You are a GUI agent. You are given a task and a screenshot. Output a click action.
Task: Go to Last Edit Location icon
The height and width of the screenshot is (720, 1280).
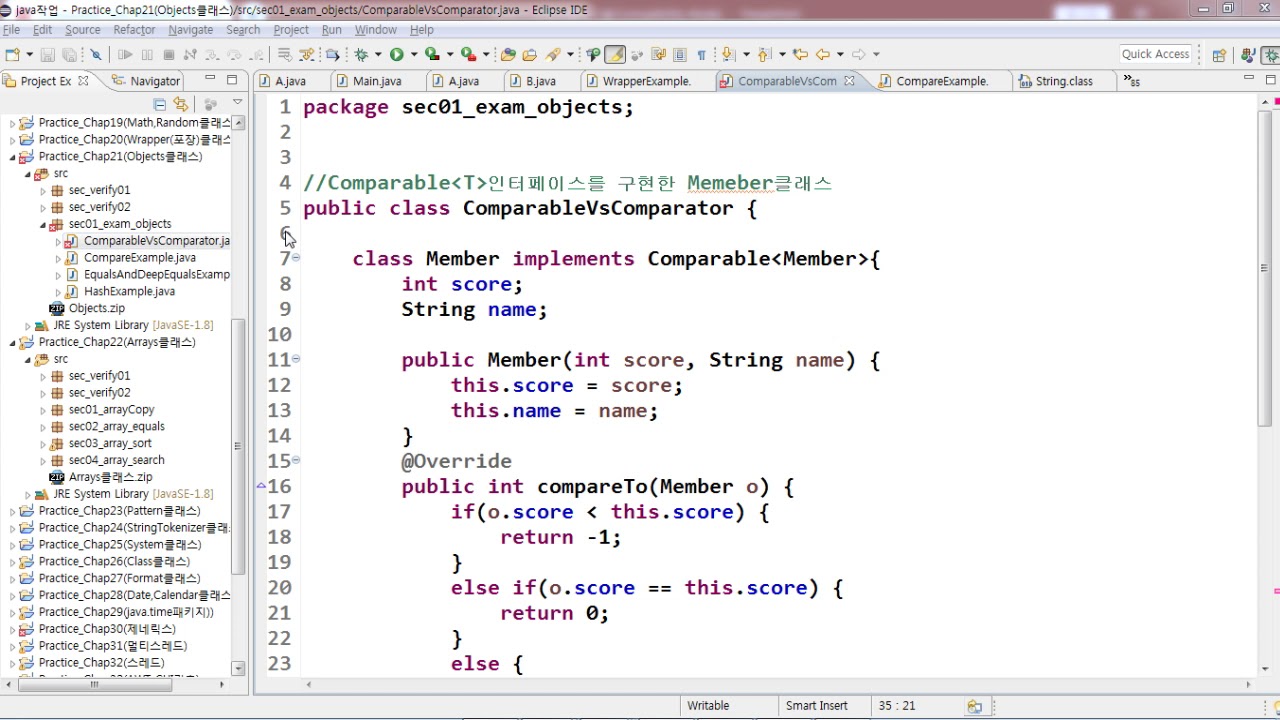click(800, 55)
